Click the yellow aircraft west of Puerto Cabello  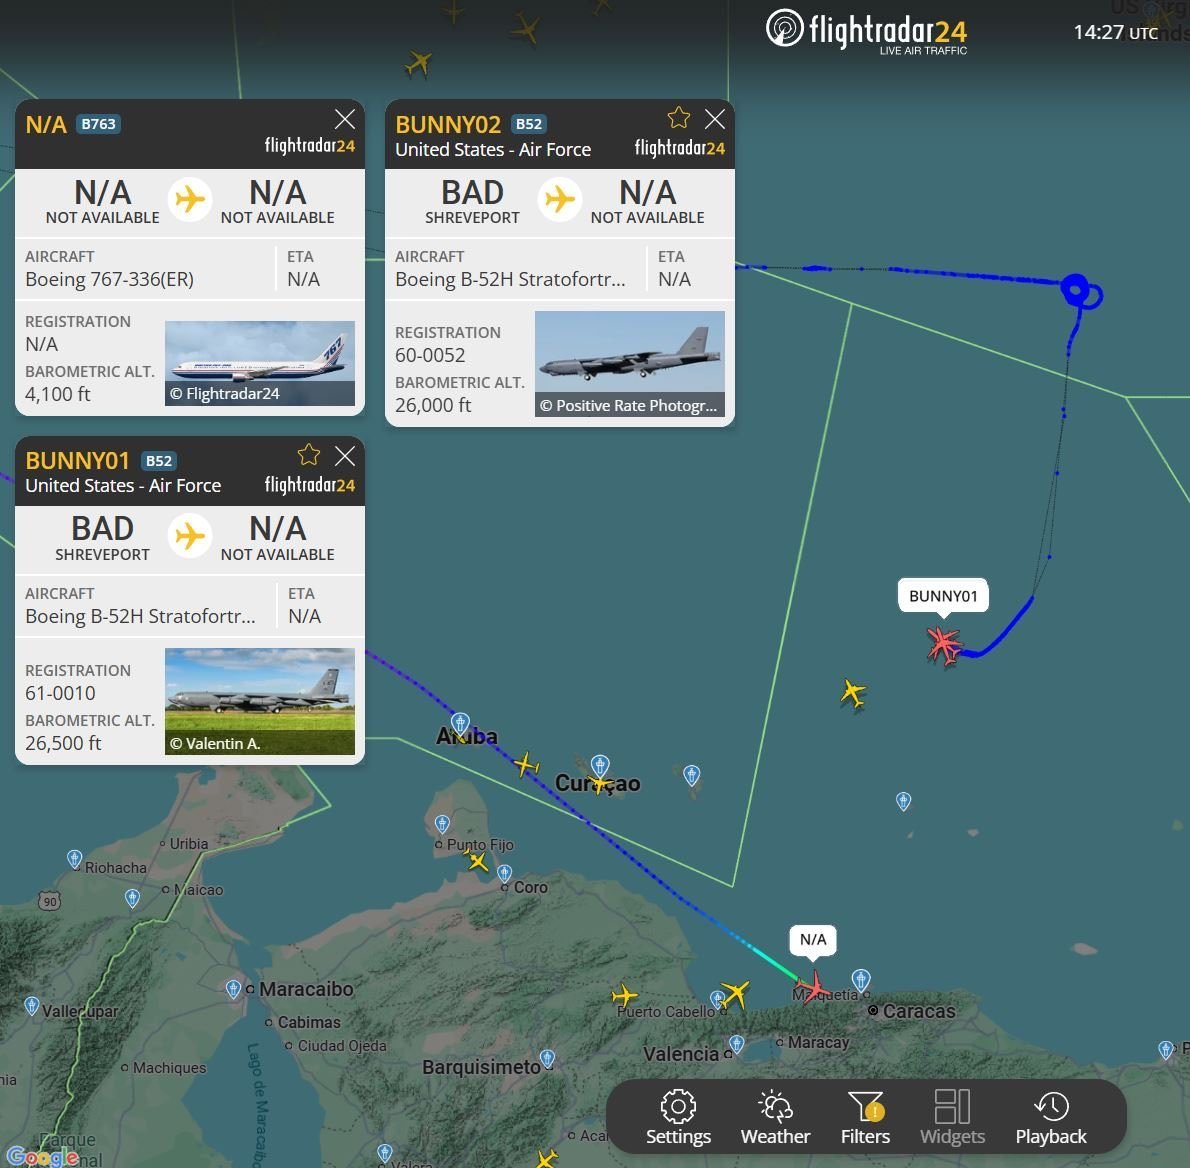(625, 995)
